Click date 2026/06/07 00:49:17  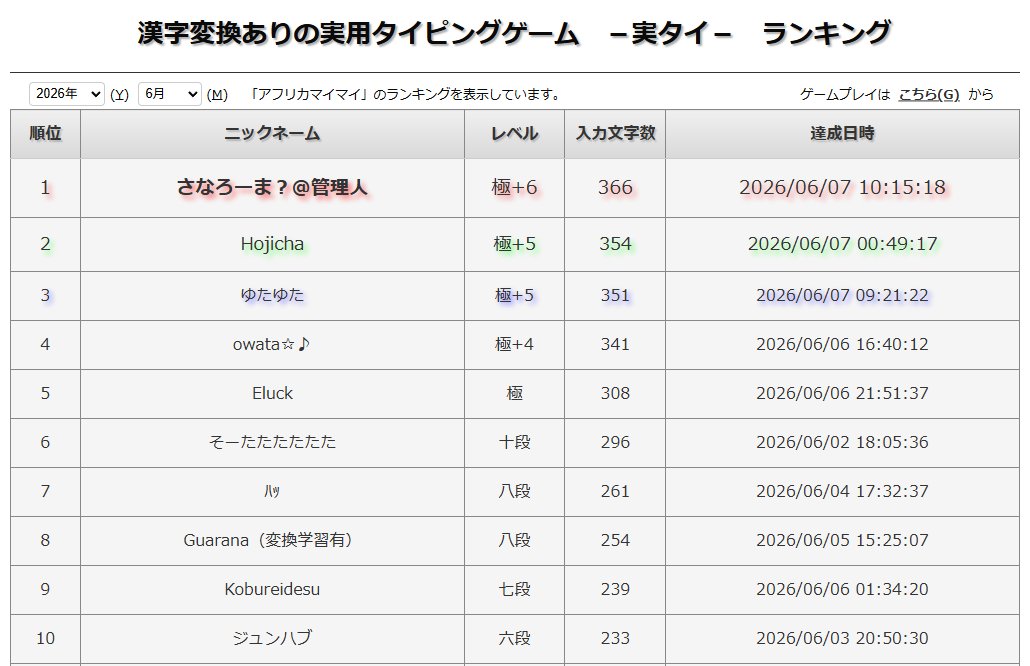842,244
